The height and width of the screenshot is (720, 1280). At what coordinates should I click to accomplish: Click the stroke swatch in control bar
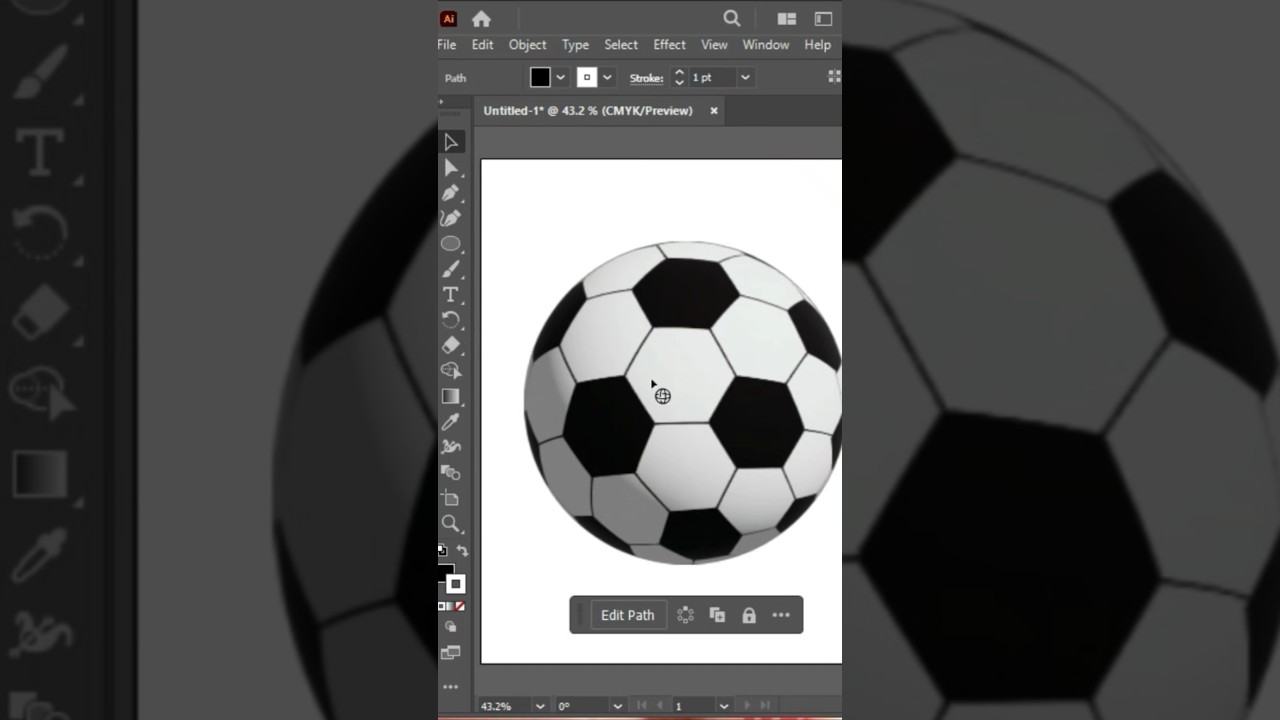click(587, 77)
